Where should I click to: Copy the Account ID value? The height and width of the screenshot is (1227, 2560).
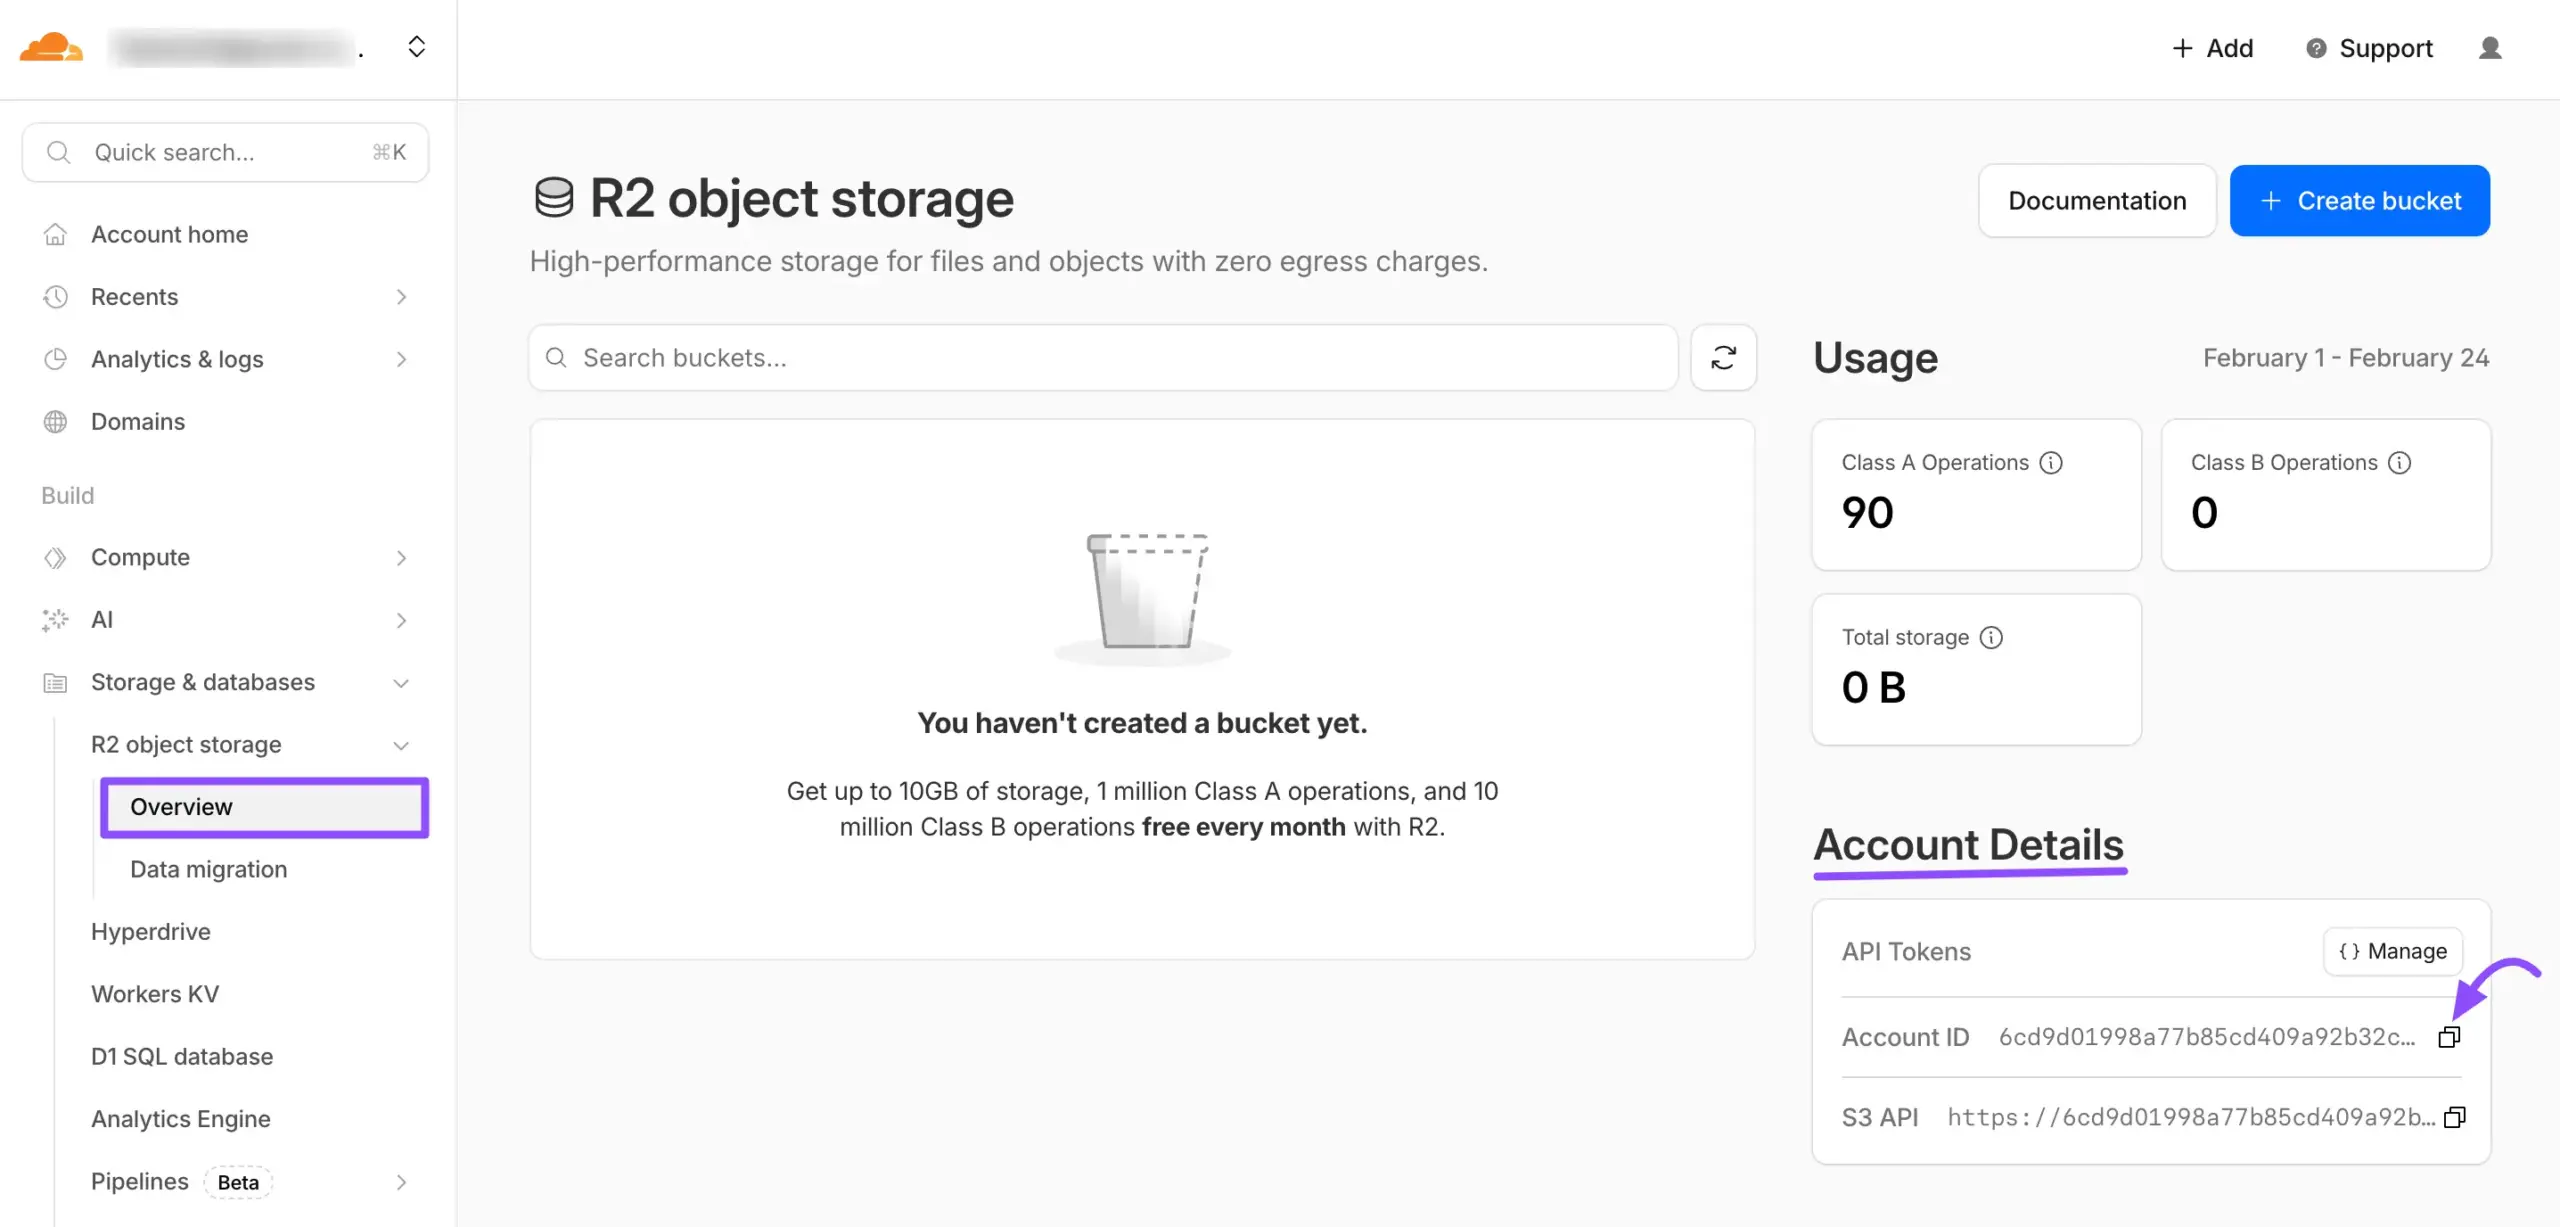click(2448, 1037)
